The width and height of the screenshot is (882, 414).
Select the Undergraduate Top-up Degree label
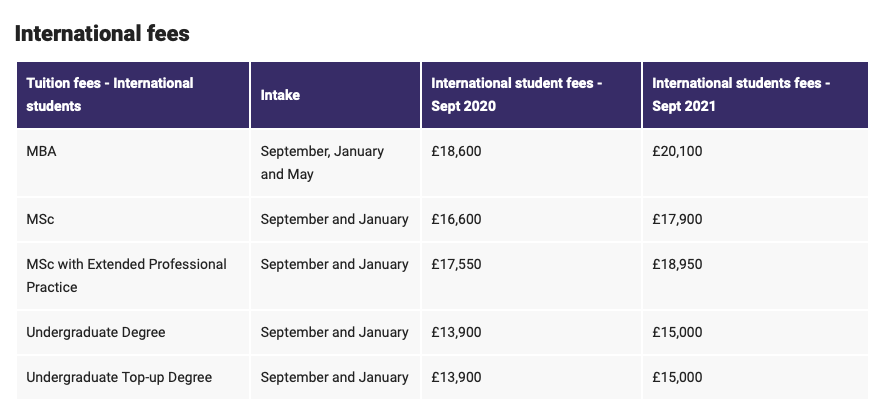[x=119, y=377]
